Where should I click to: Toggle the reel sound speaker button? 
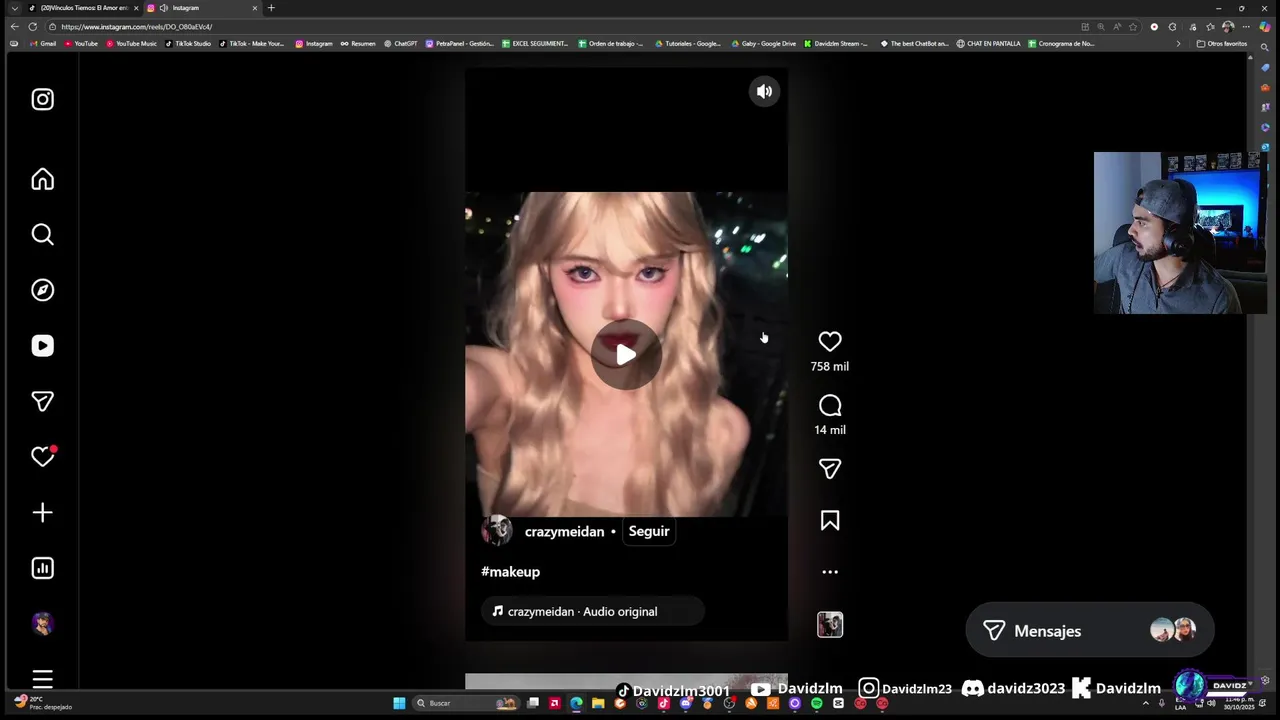(764, 91)
